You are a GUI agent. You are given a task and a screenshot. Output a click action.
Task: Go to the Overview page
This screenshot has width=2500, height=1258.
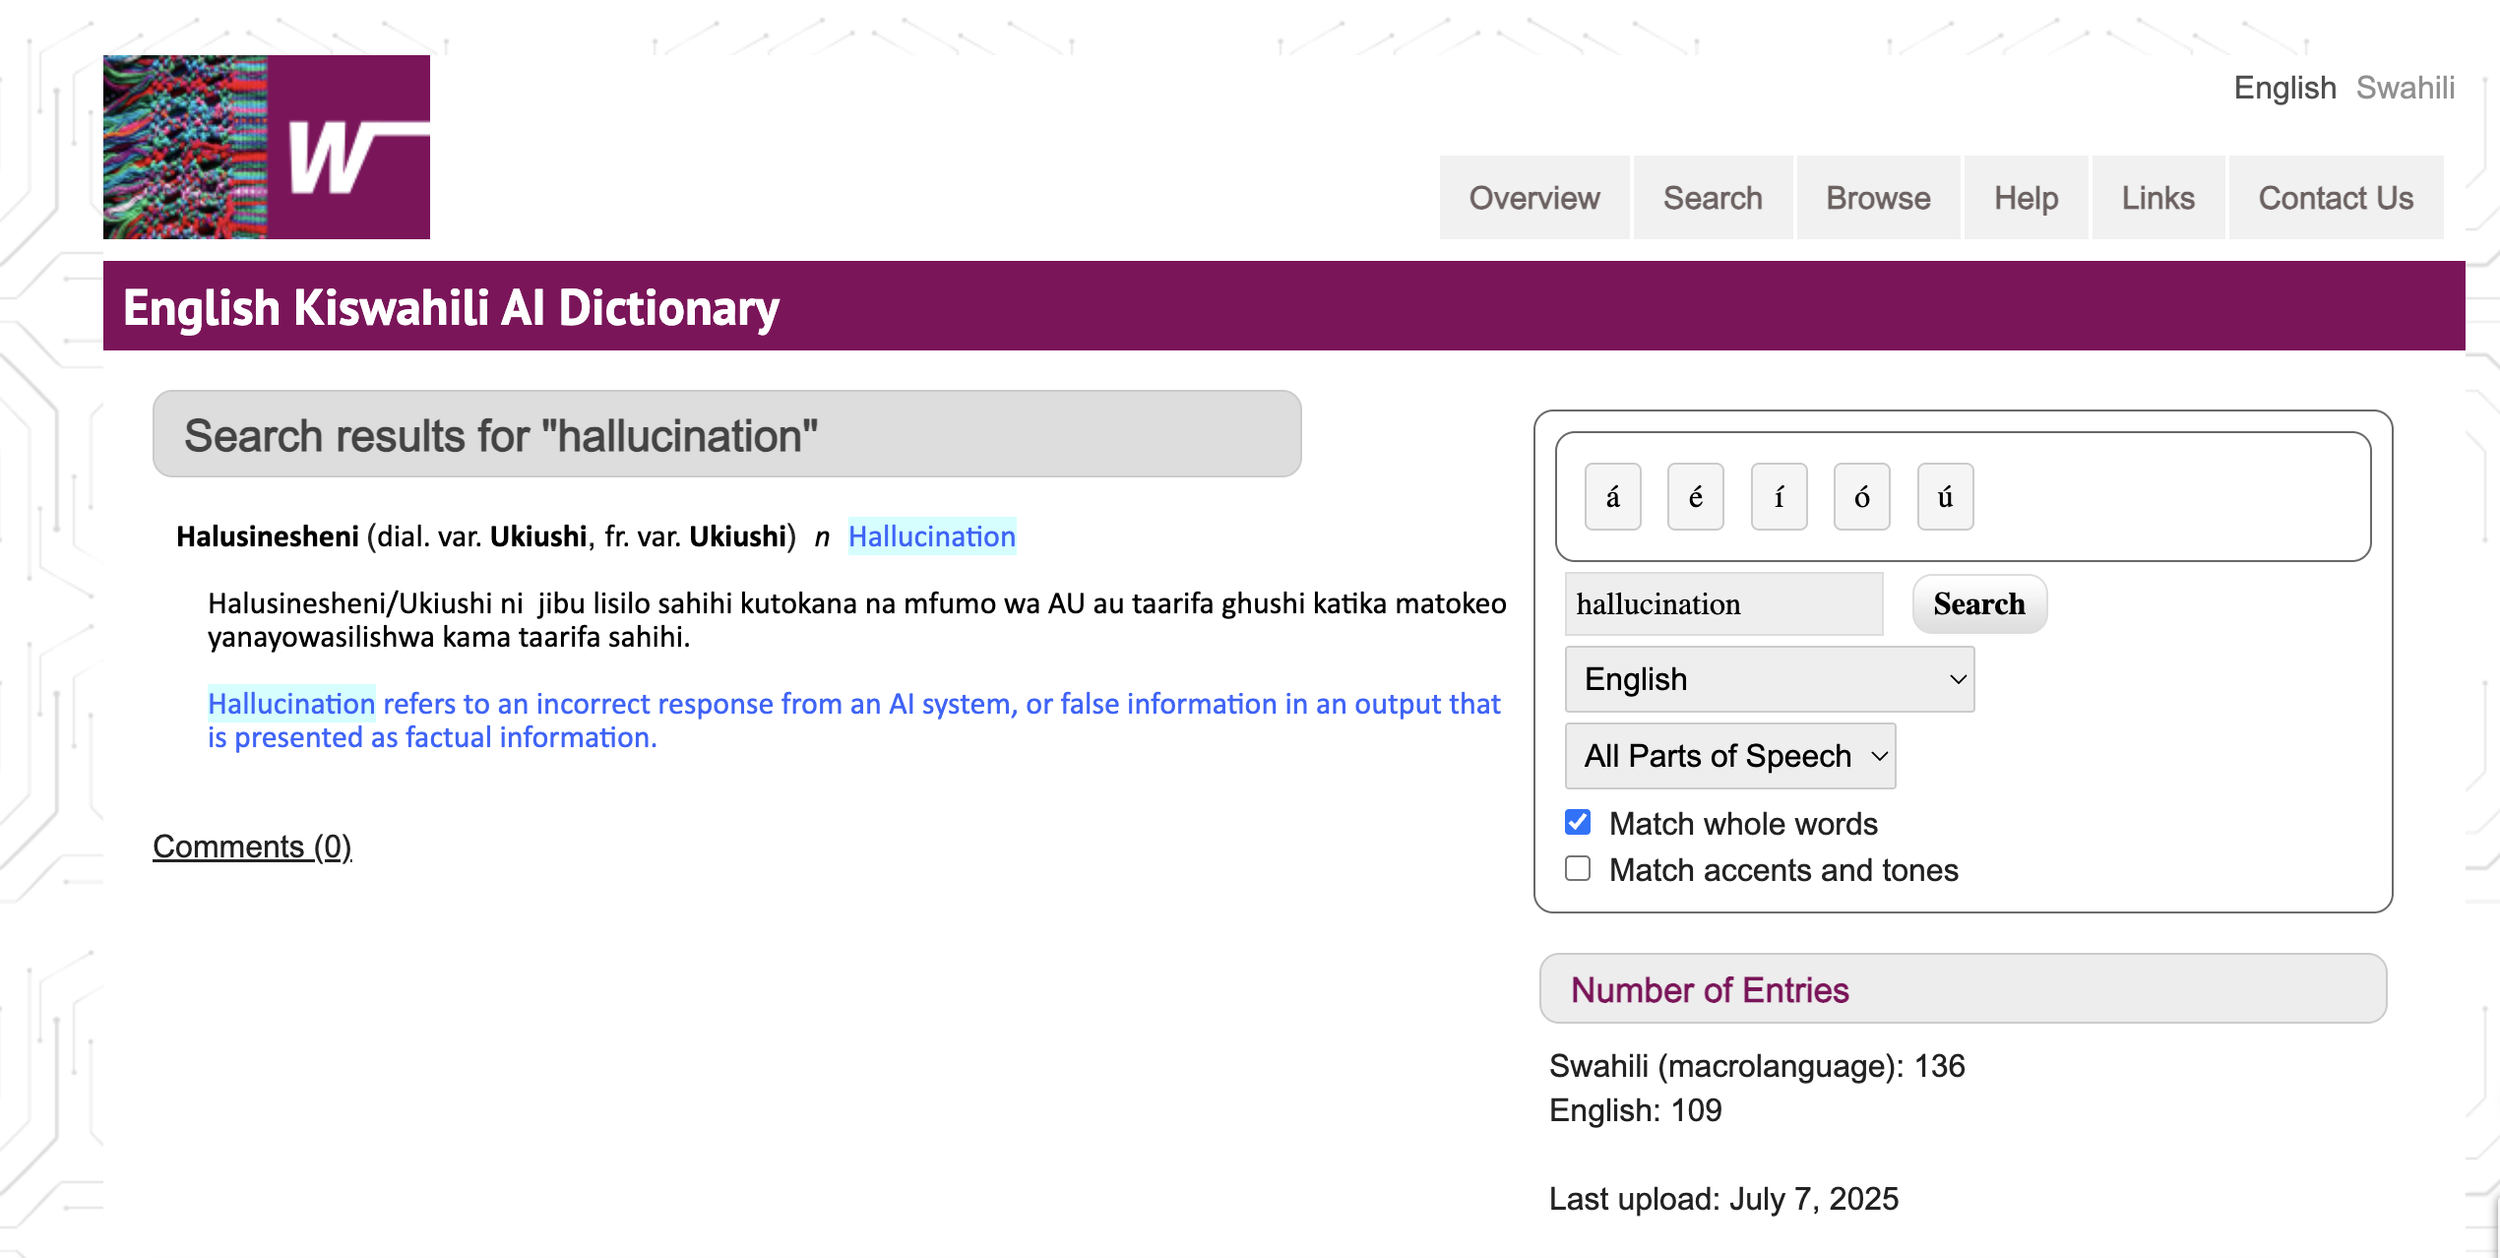click(1533, 197)
